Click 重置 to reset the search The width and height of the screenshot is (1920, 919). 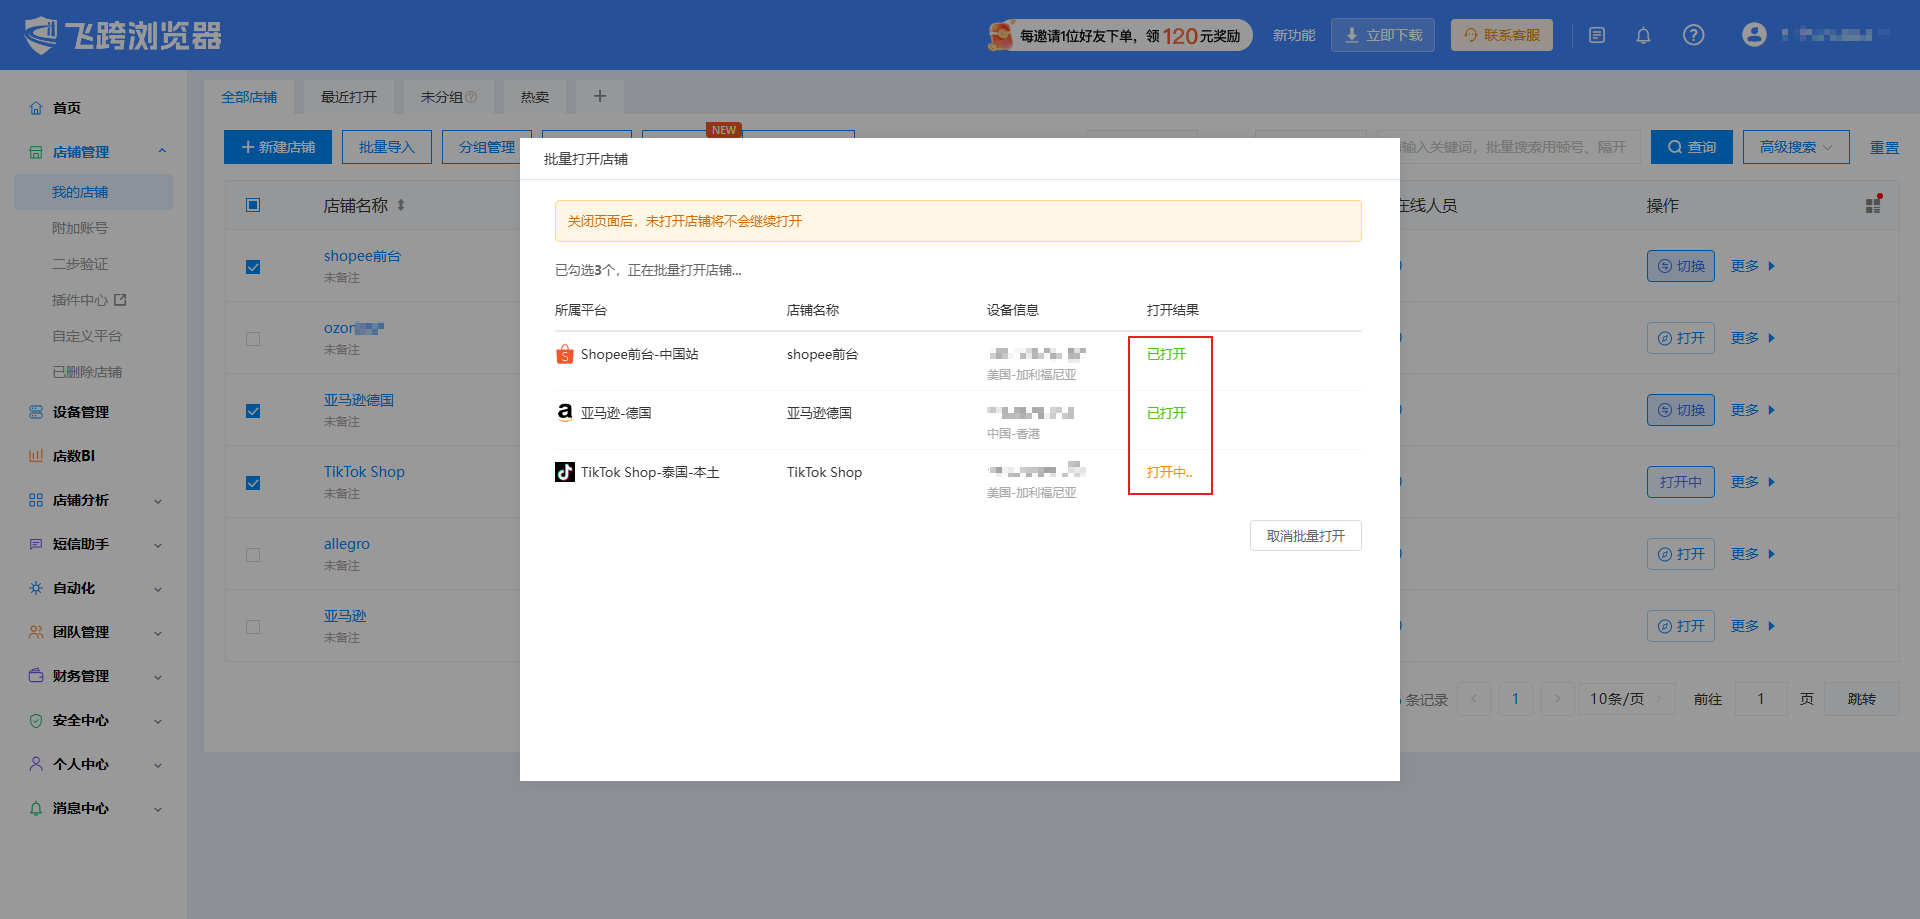coord(1885,147)
